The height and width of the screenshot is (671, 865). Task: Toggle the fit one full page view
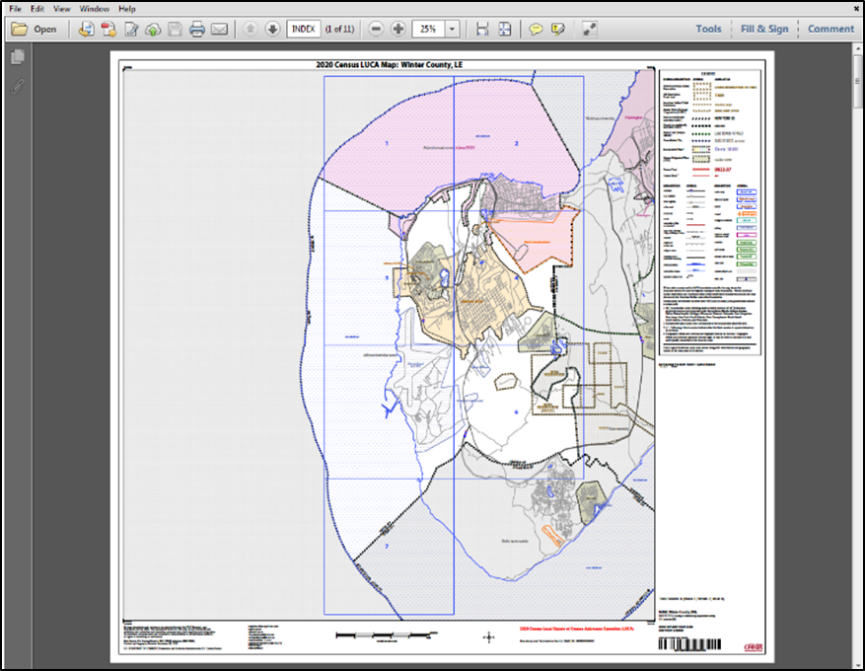click(505, 29)
